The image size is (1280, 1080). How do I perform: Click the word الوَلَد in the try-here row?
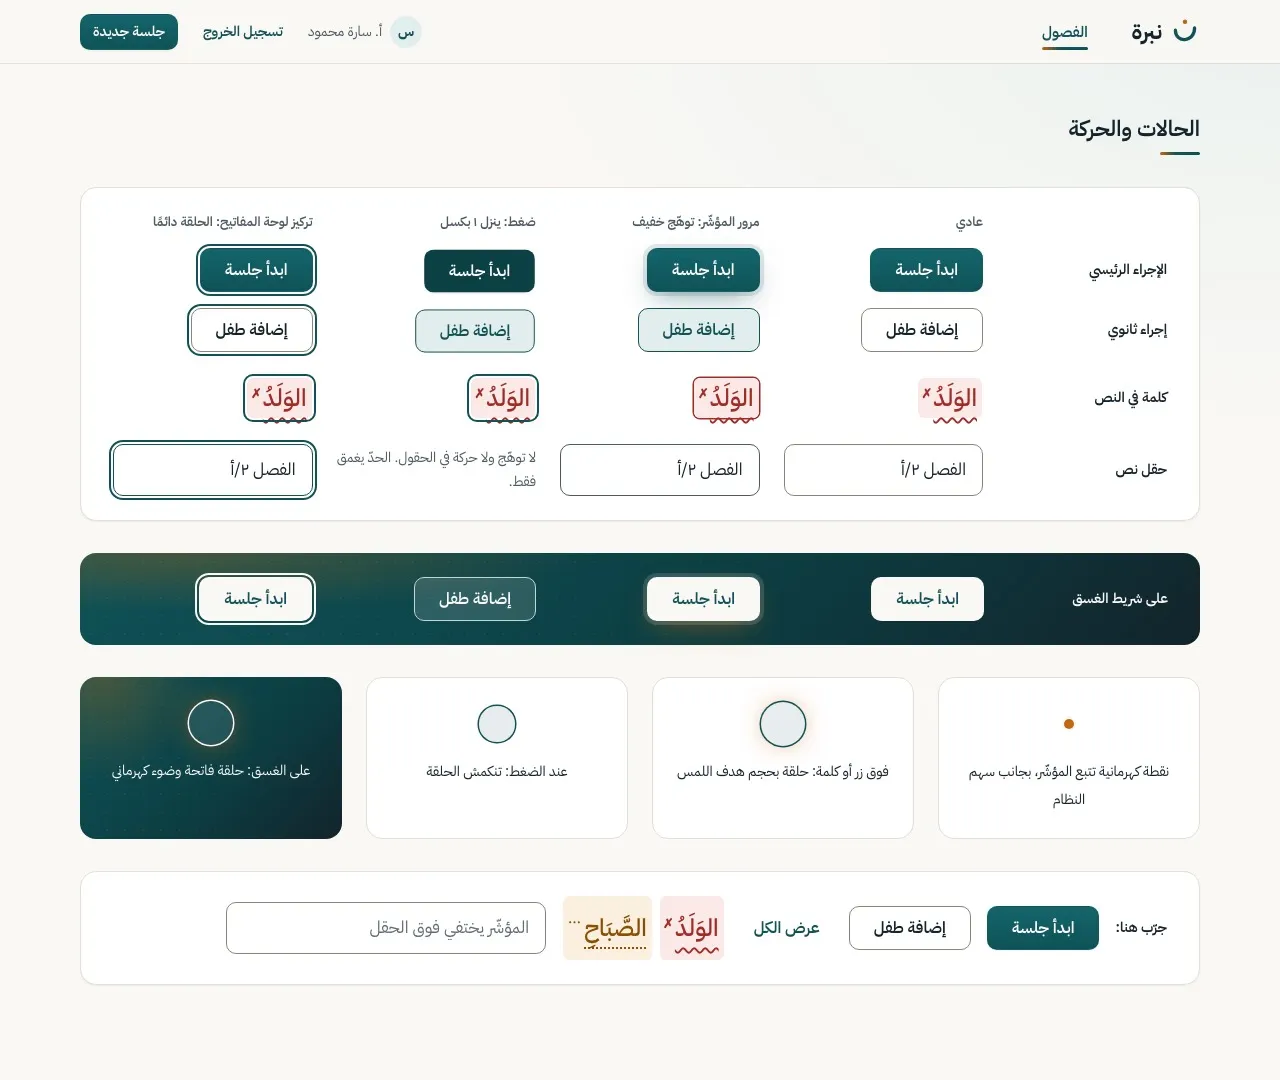(692, 928)
